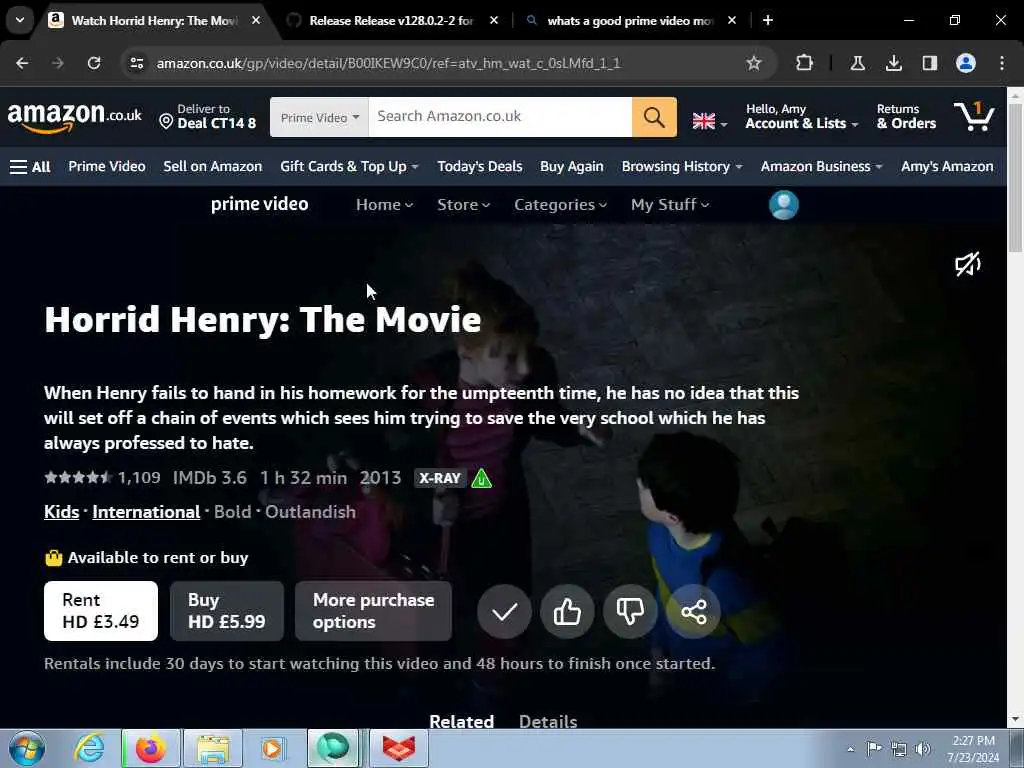Viewport: 1024px width, 768px height.
Task: Open Chrome profile avatar icon
Action: pyautogui.click(x=966, y=63)
